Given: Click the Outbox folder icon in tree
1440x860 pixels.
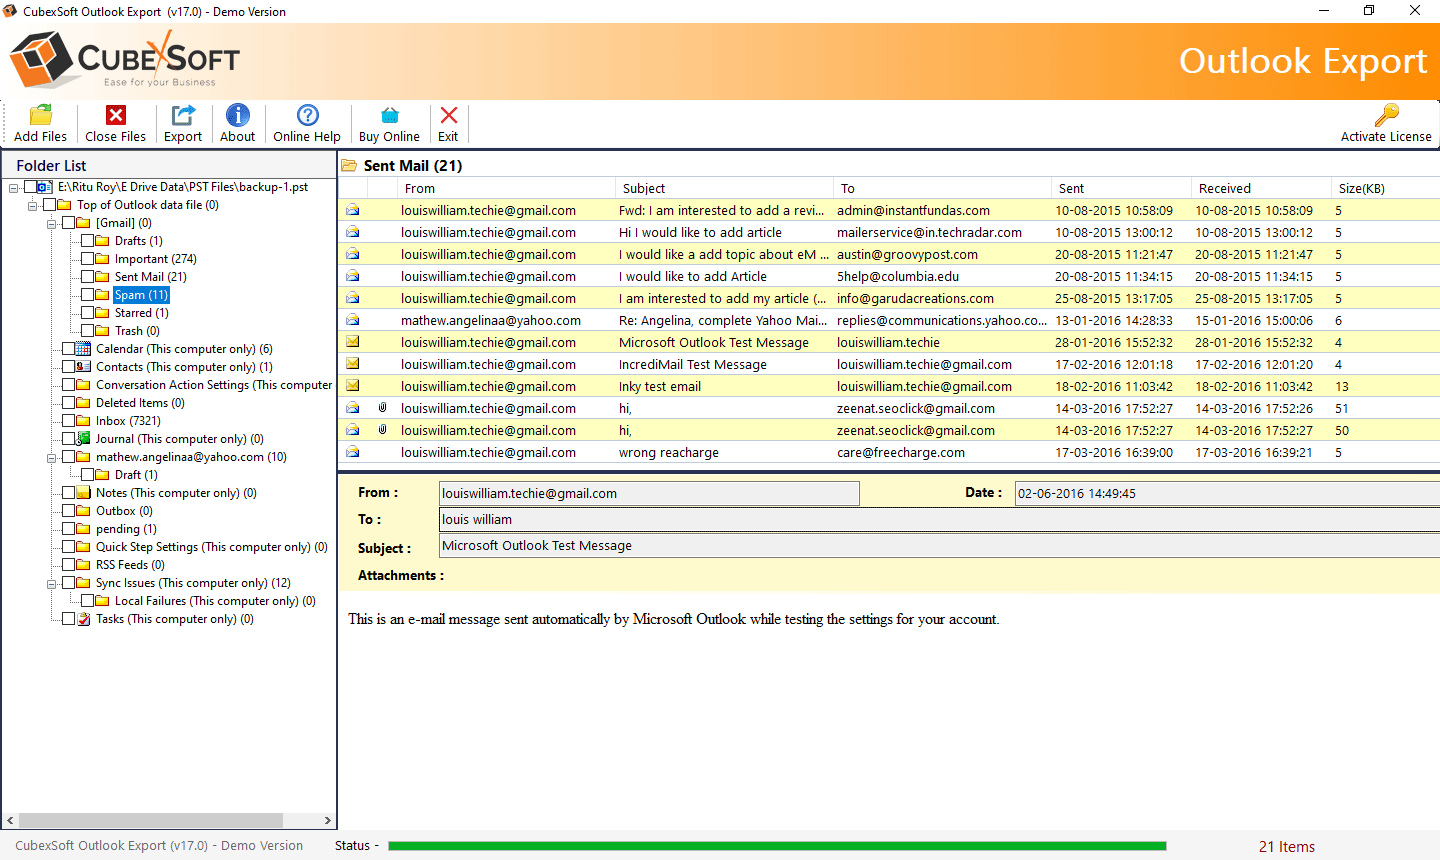Looking at the screenshot, I should (84, 511).
